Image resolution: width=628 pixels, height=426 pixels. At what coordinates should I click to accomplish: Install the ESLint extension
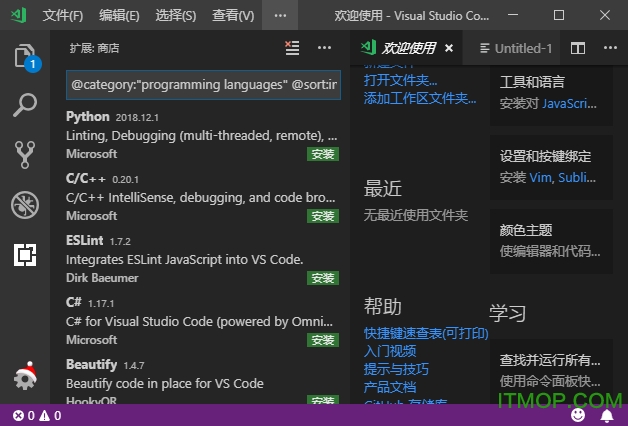[323, 278]
